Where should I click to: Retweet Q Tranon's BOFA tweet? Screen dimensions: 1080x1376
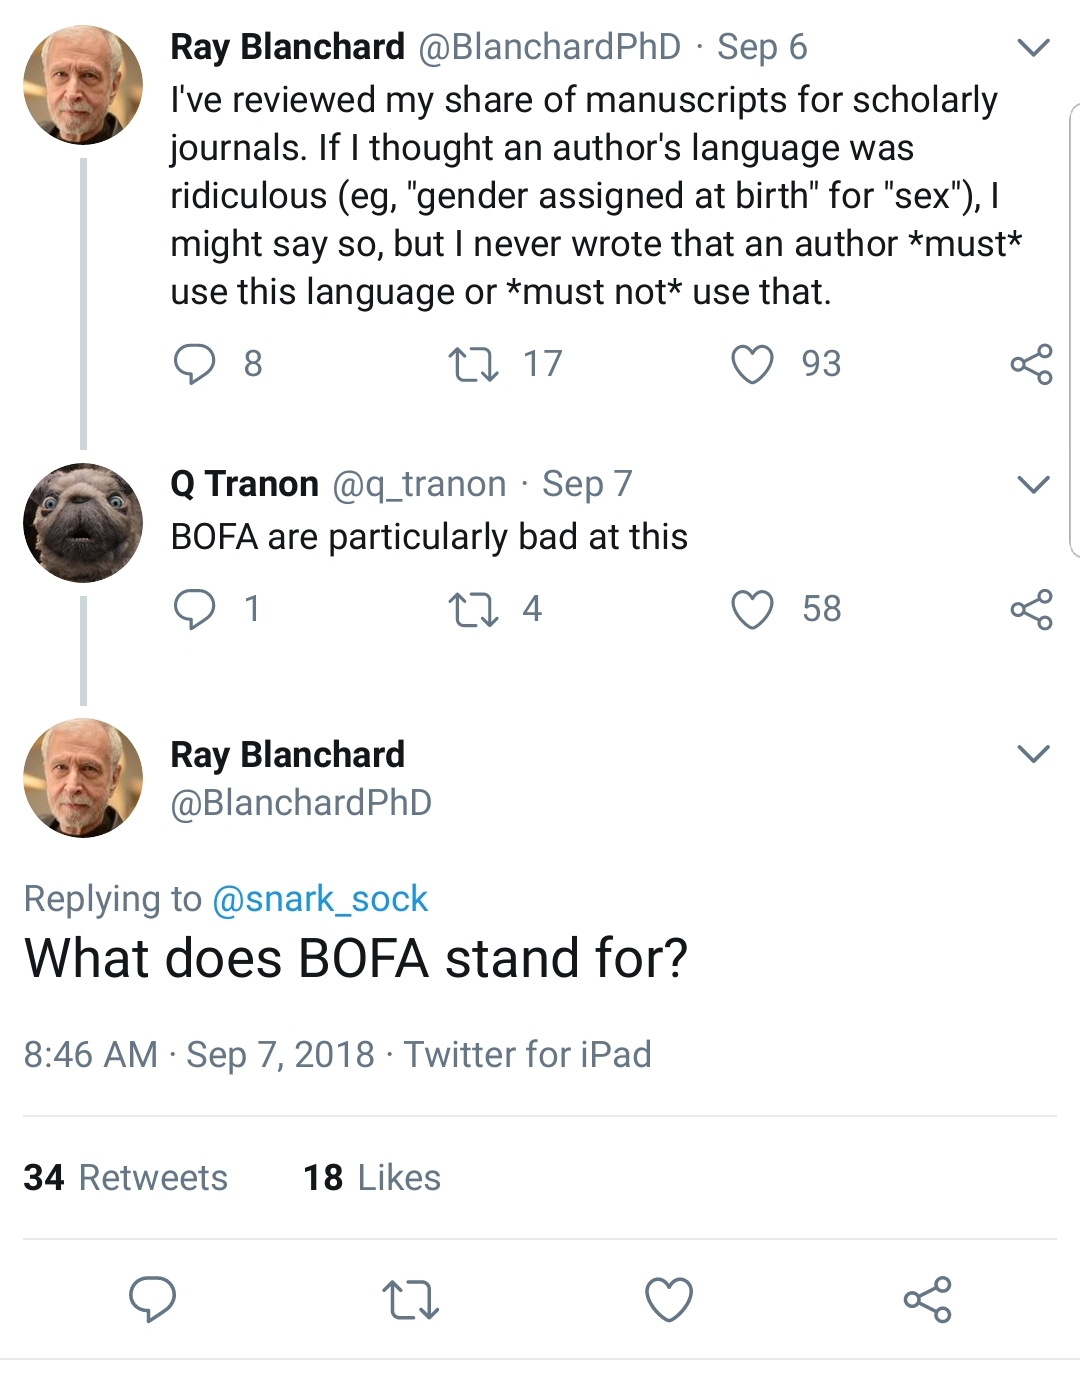coord(472,609)
